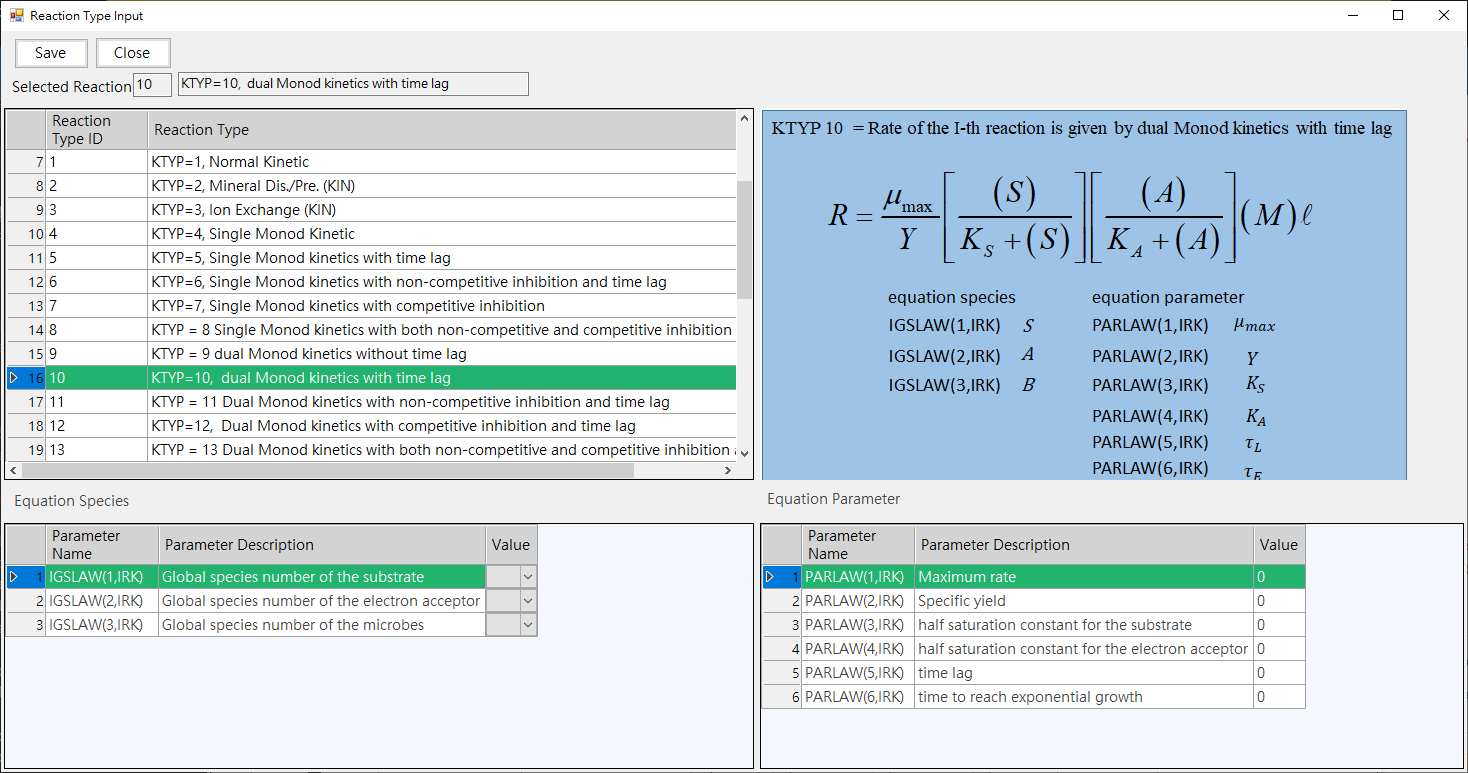Click the IGSLAW(3,IRK) parameter name cell

coord(102,625)
